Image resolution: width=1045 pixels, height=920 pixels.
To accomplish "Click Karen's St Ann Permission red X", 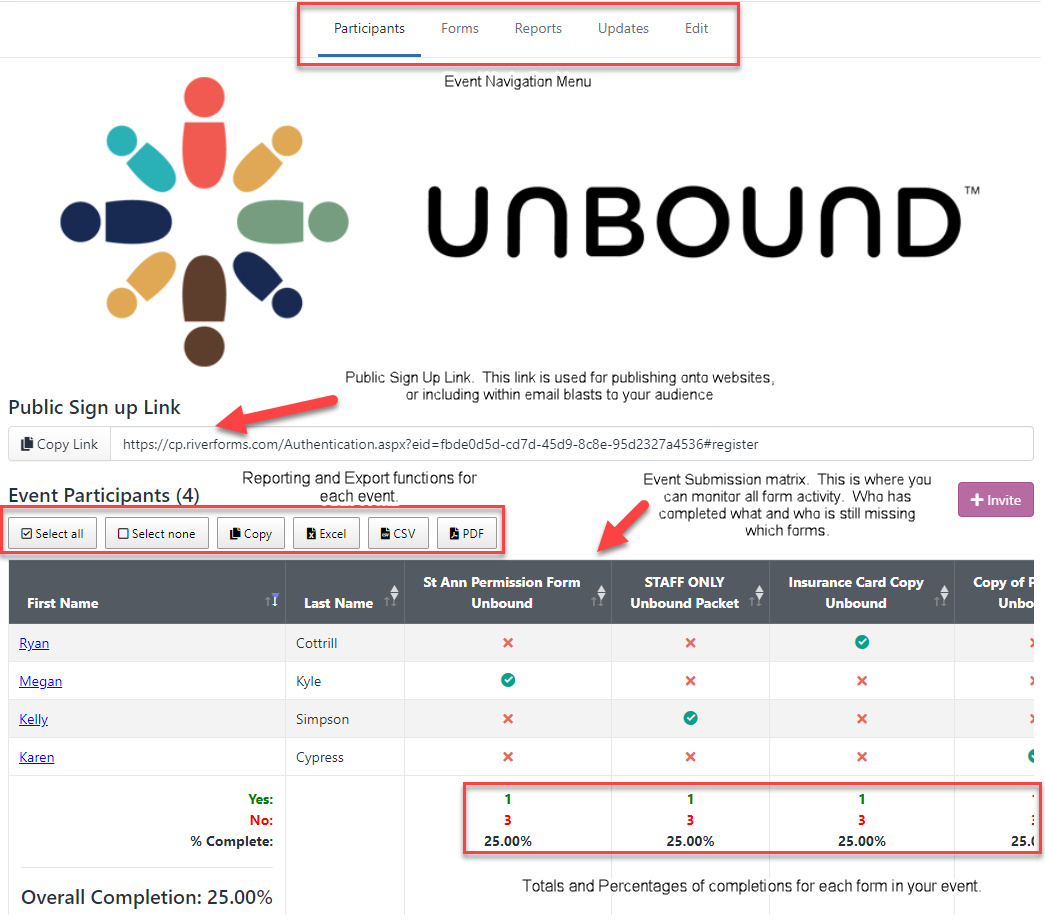I will point(508,757).
